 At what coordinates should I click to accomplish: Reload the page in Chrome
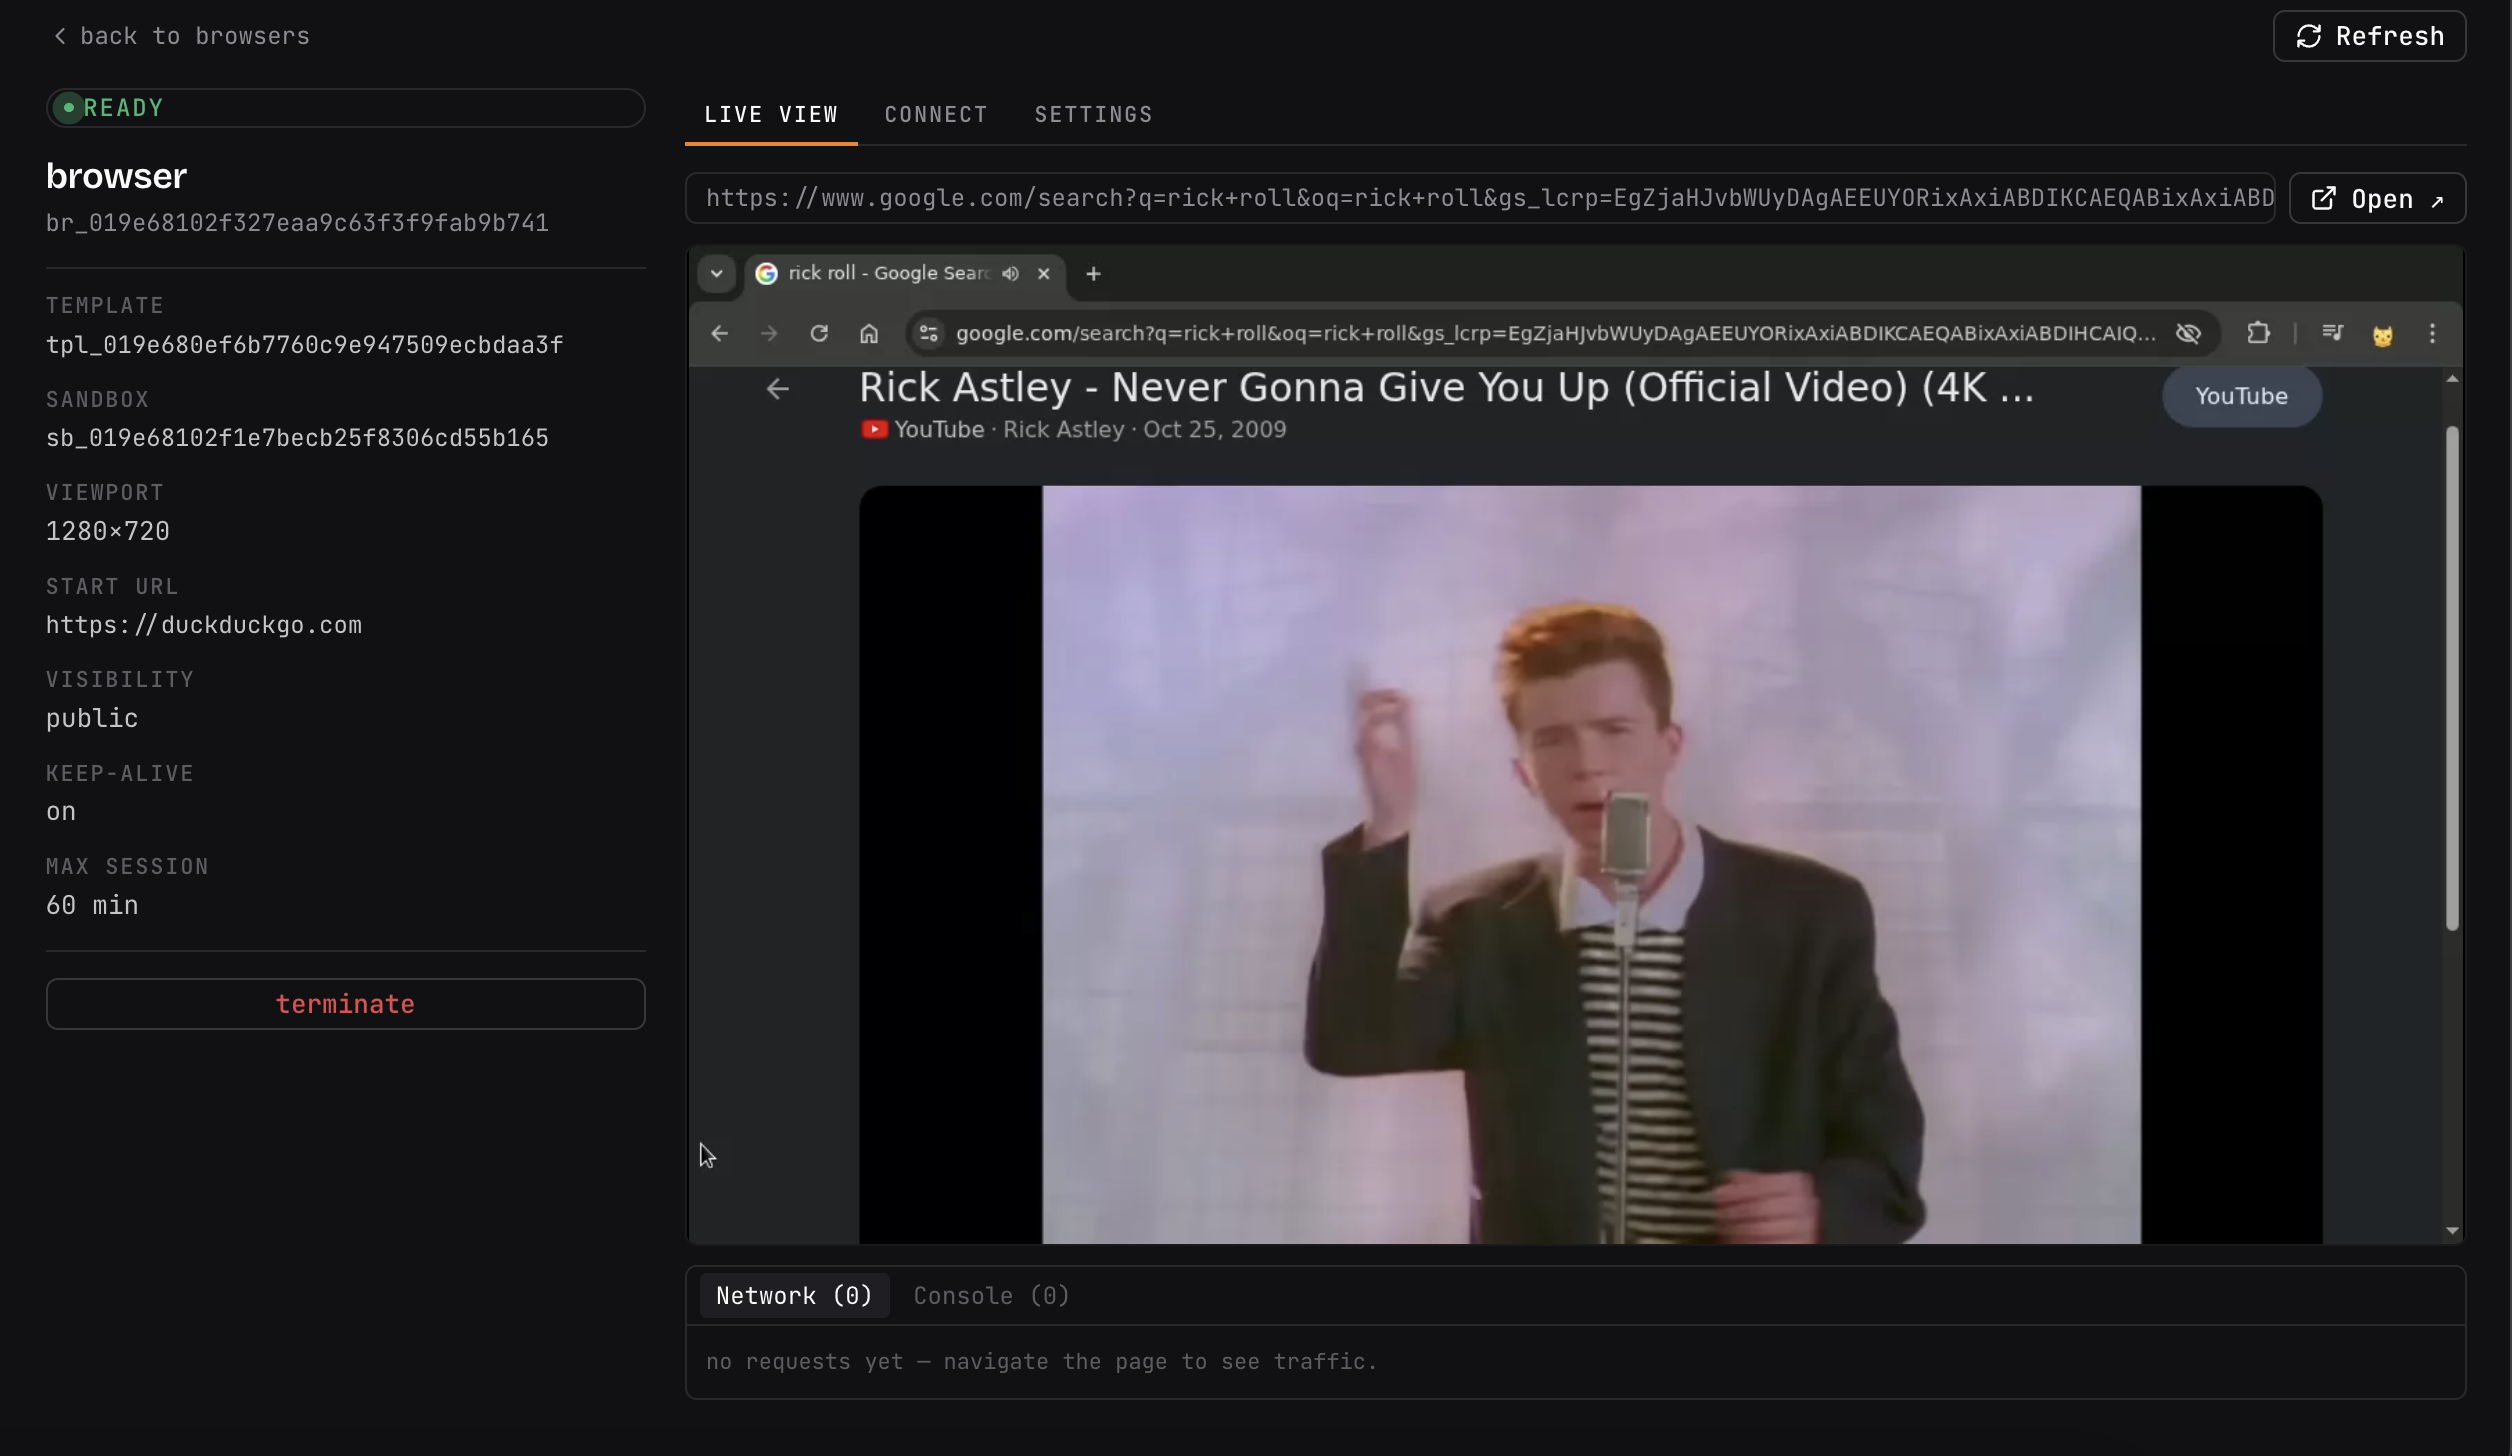point(818,333)
